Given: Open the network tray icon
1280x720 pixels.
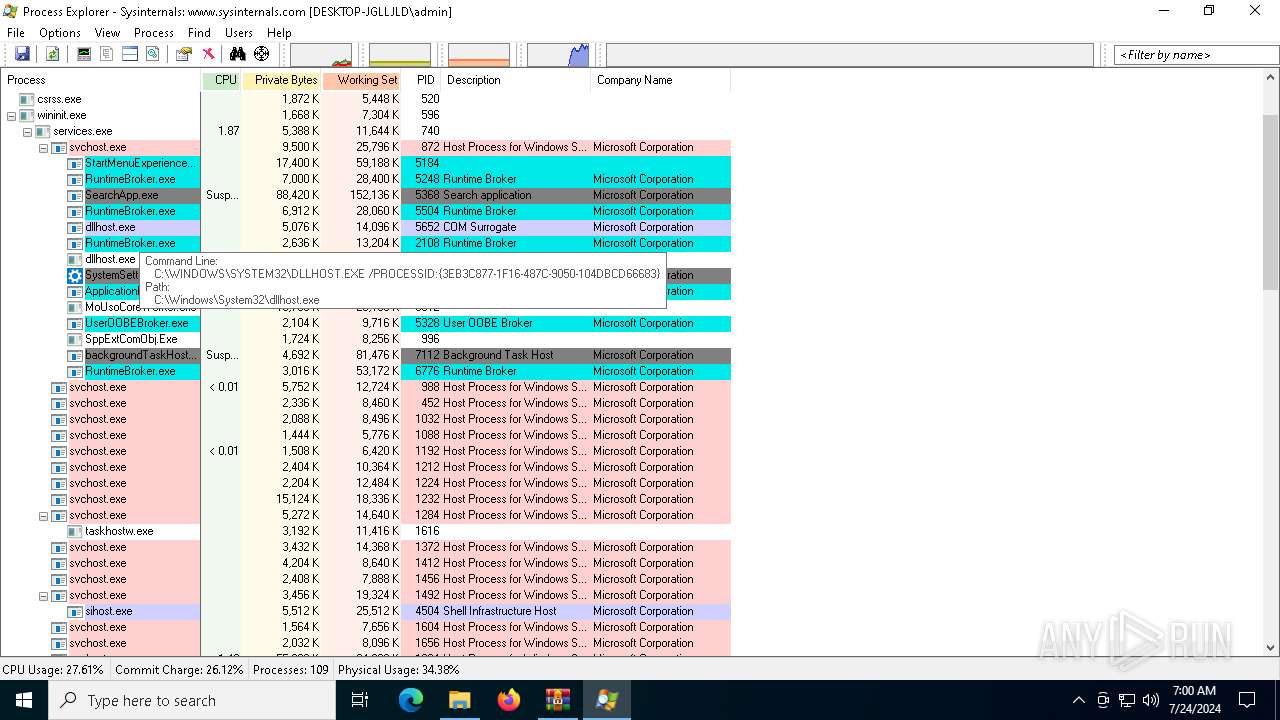Looking at the screenshot, I should (x=1127, y=700).
